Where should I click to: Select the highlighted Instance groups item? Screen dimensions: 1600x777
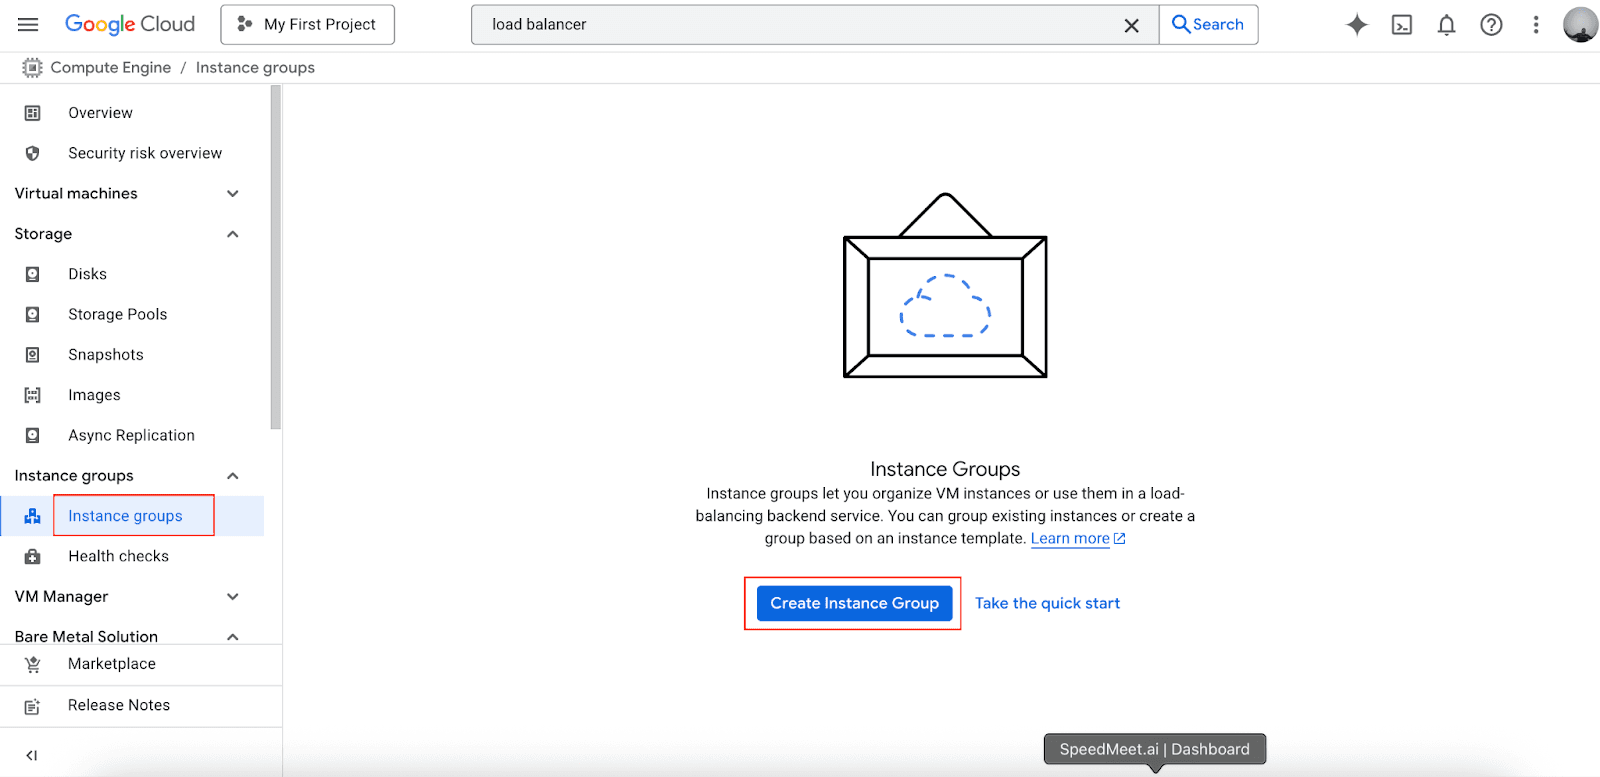125,516
